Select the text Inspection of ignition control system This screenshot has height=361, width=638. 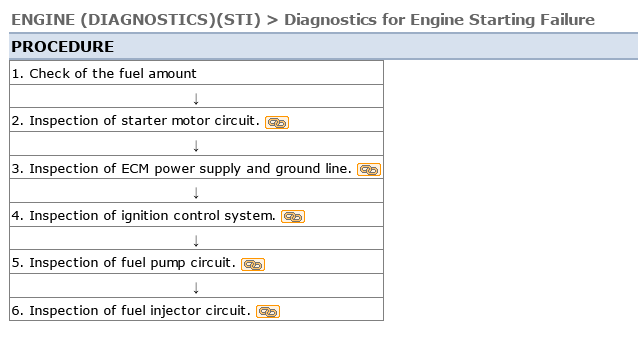(153, 216)
